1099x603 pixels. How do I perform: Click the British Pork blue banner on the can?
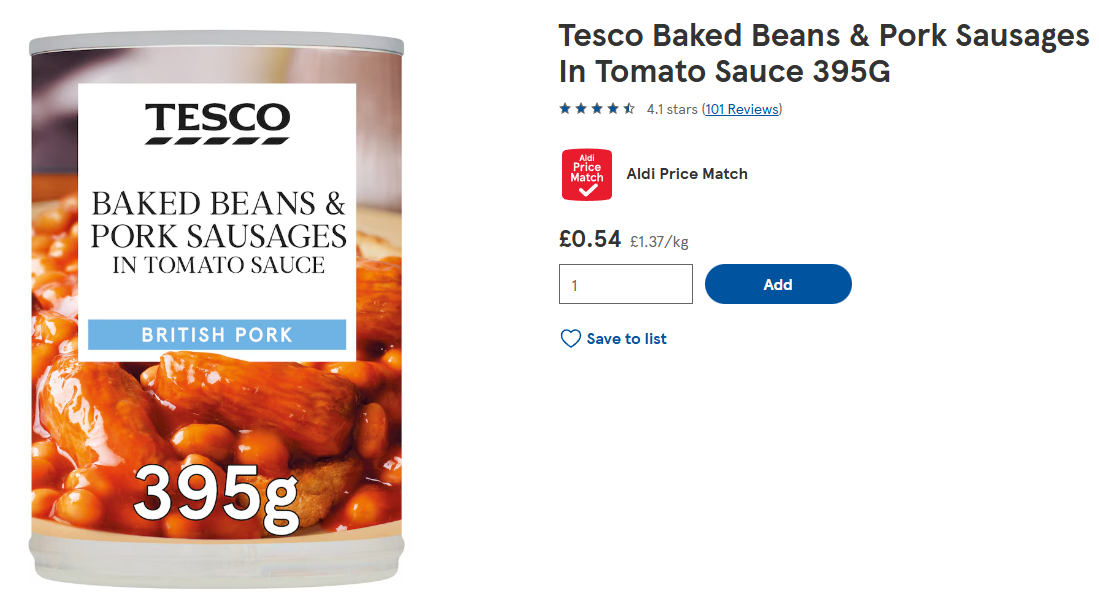point(217,334)
